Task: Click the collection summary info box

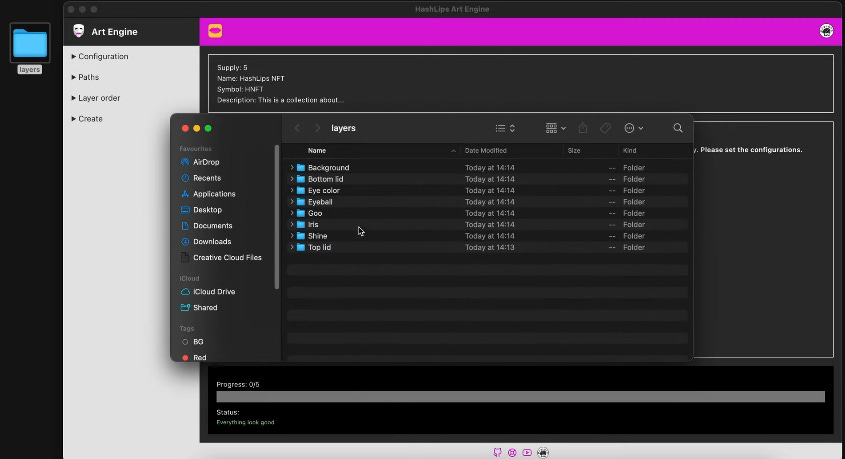Action: click(521, 84)
